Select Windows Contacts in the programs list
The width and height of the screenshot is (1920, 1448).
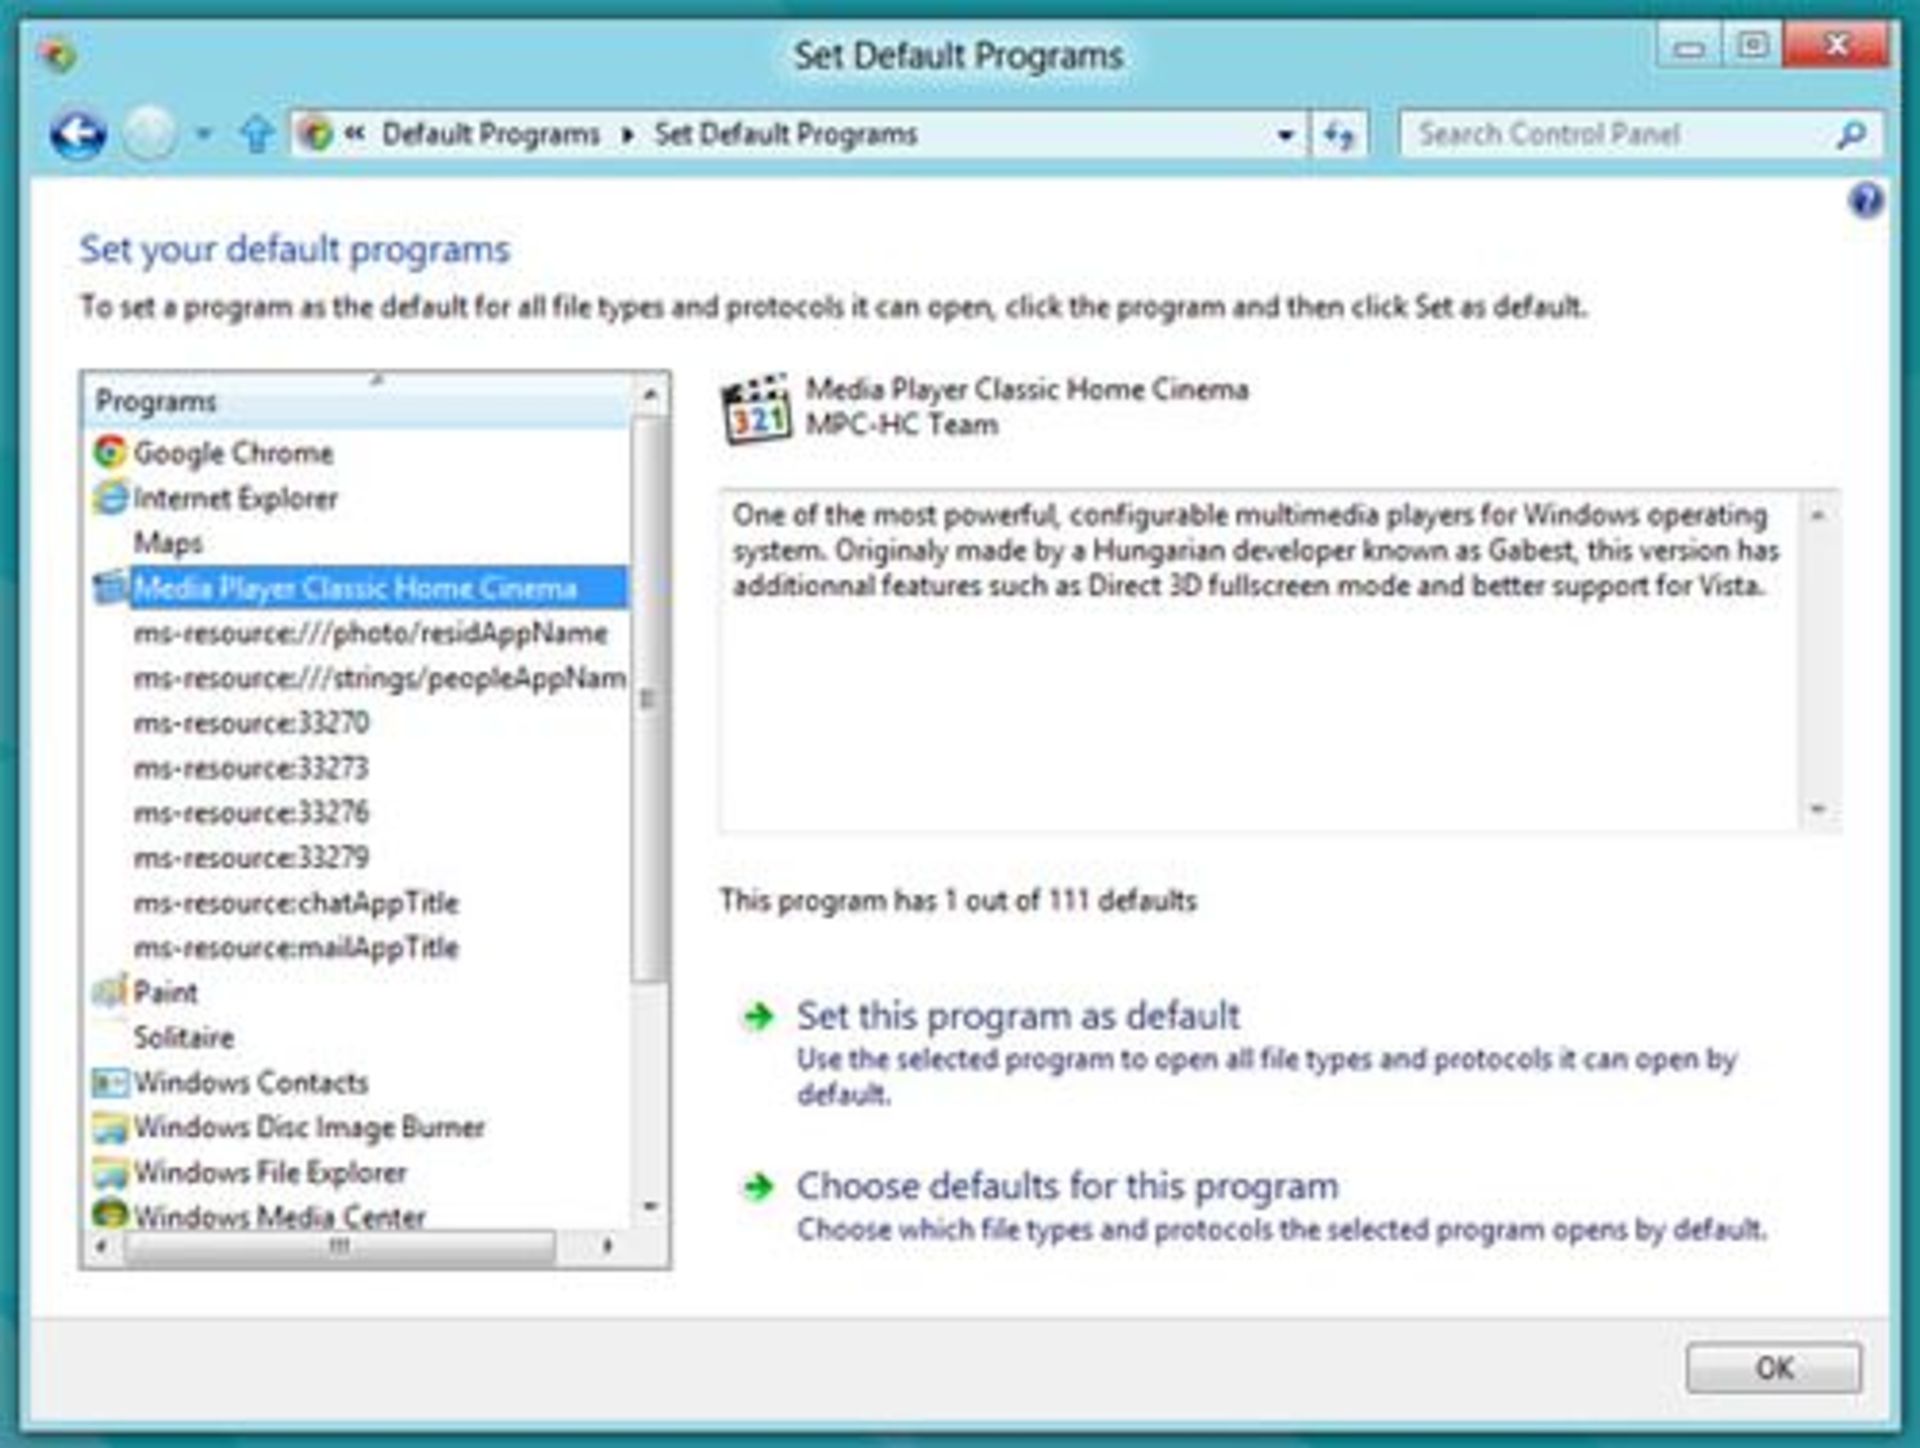click(251, 1082)
